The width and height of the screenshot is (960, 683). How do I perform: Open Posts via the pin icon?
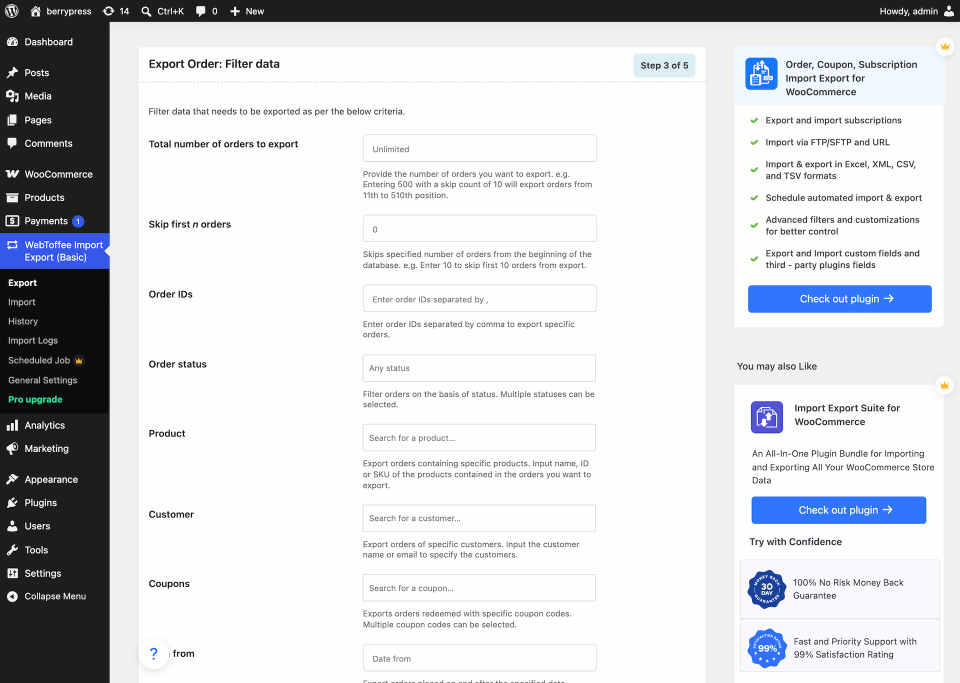12,72
